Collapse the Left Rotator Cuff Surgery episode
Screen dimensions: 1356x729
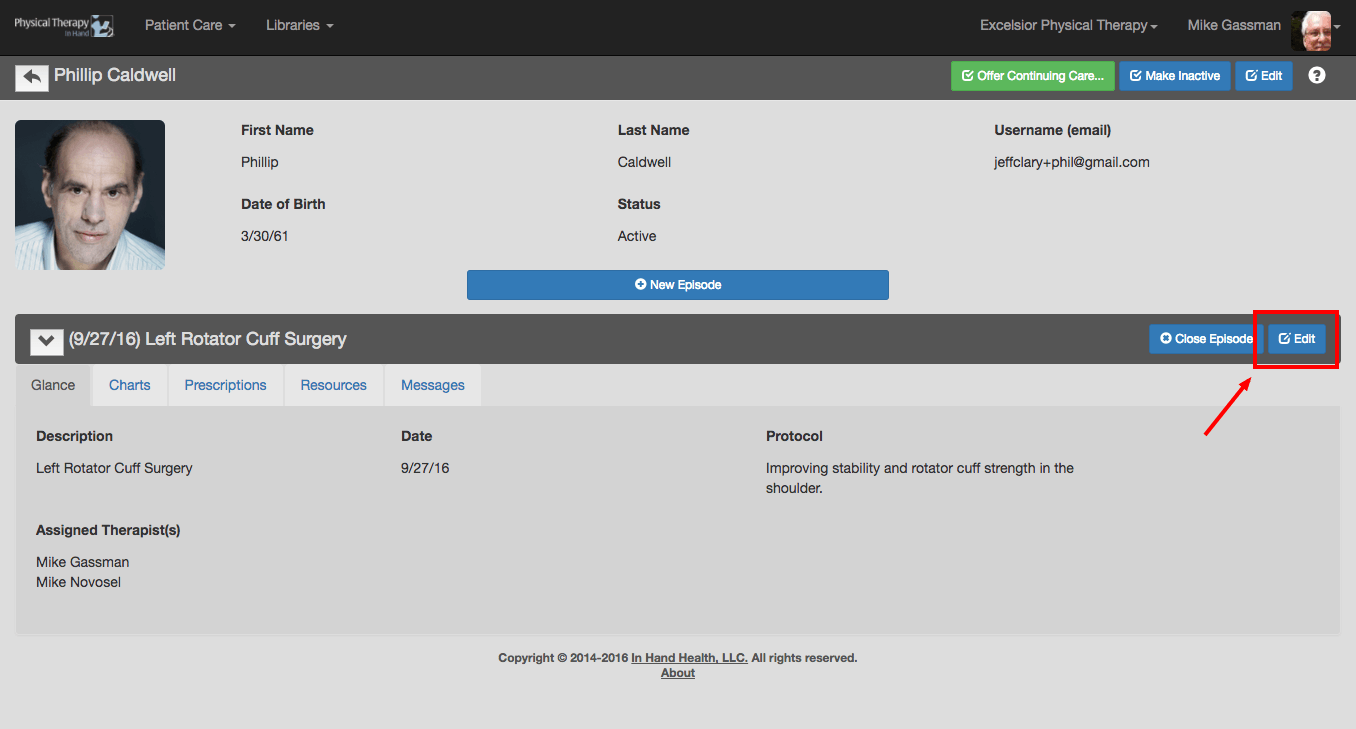(x=46, y=340)
